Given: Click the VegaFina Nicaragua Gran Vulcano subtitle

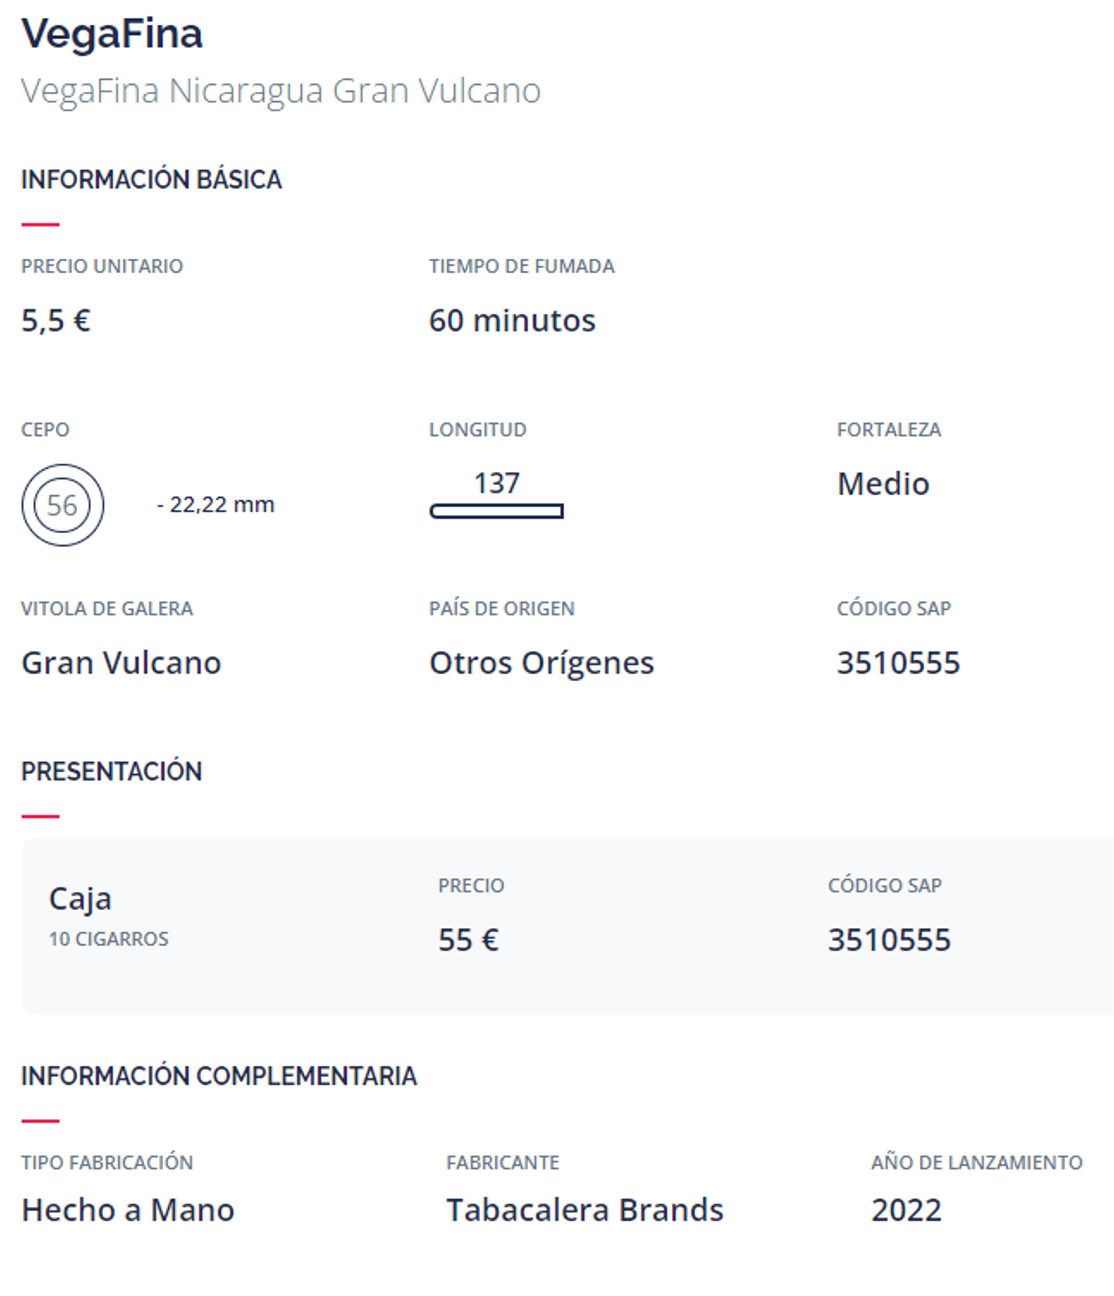Looking at the screenshot, I should coord(281,91).
